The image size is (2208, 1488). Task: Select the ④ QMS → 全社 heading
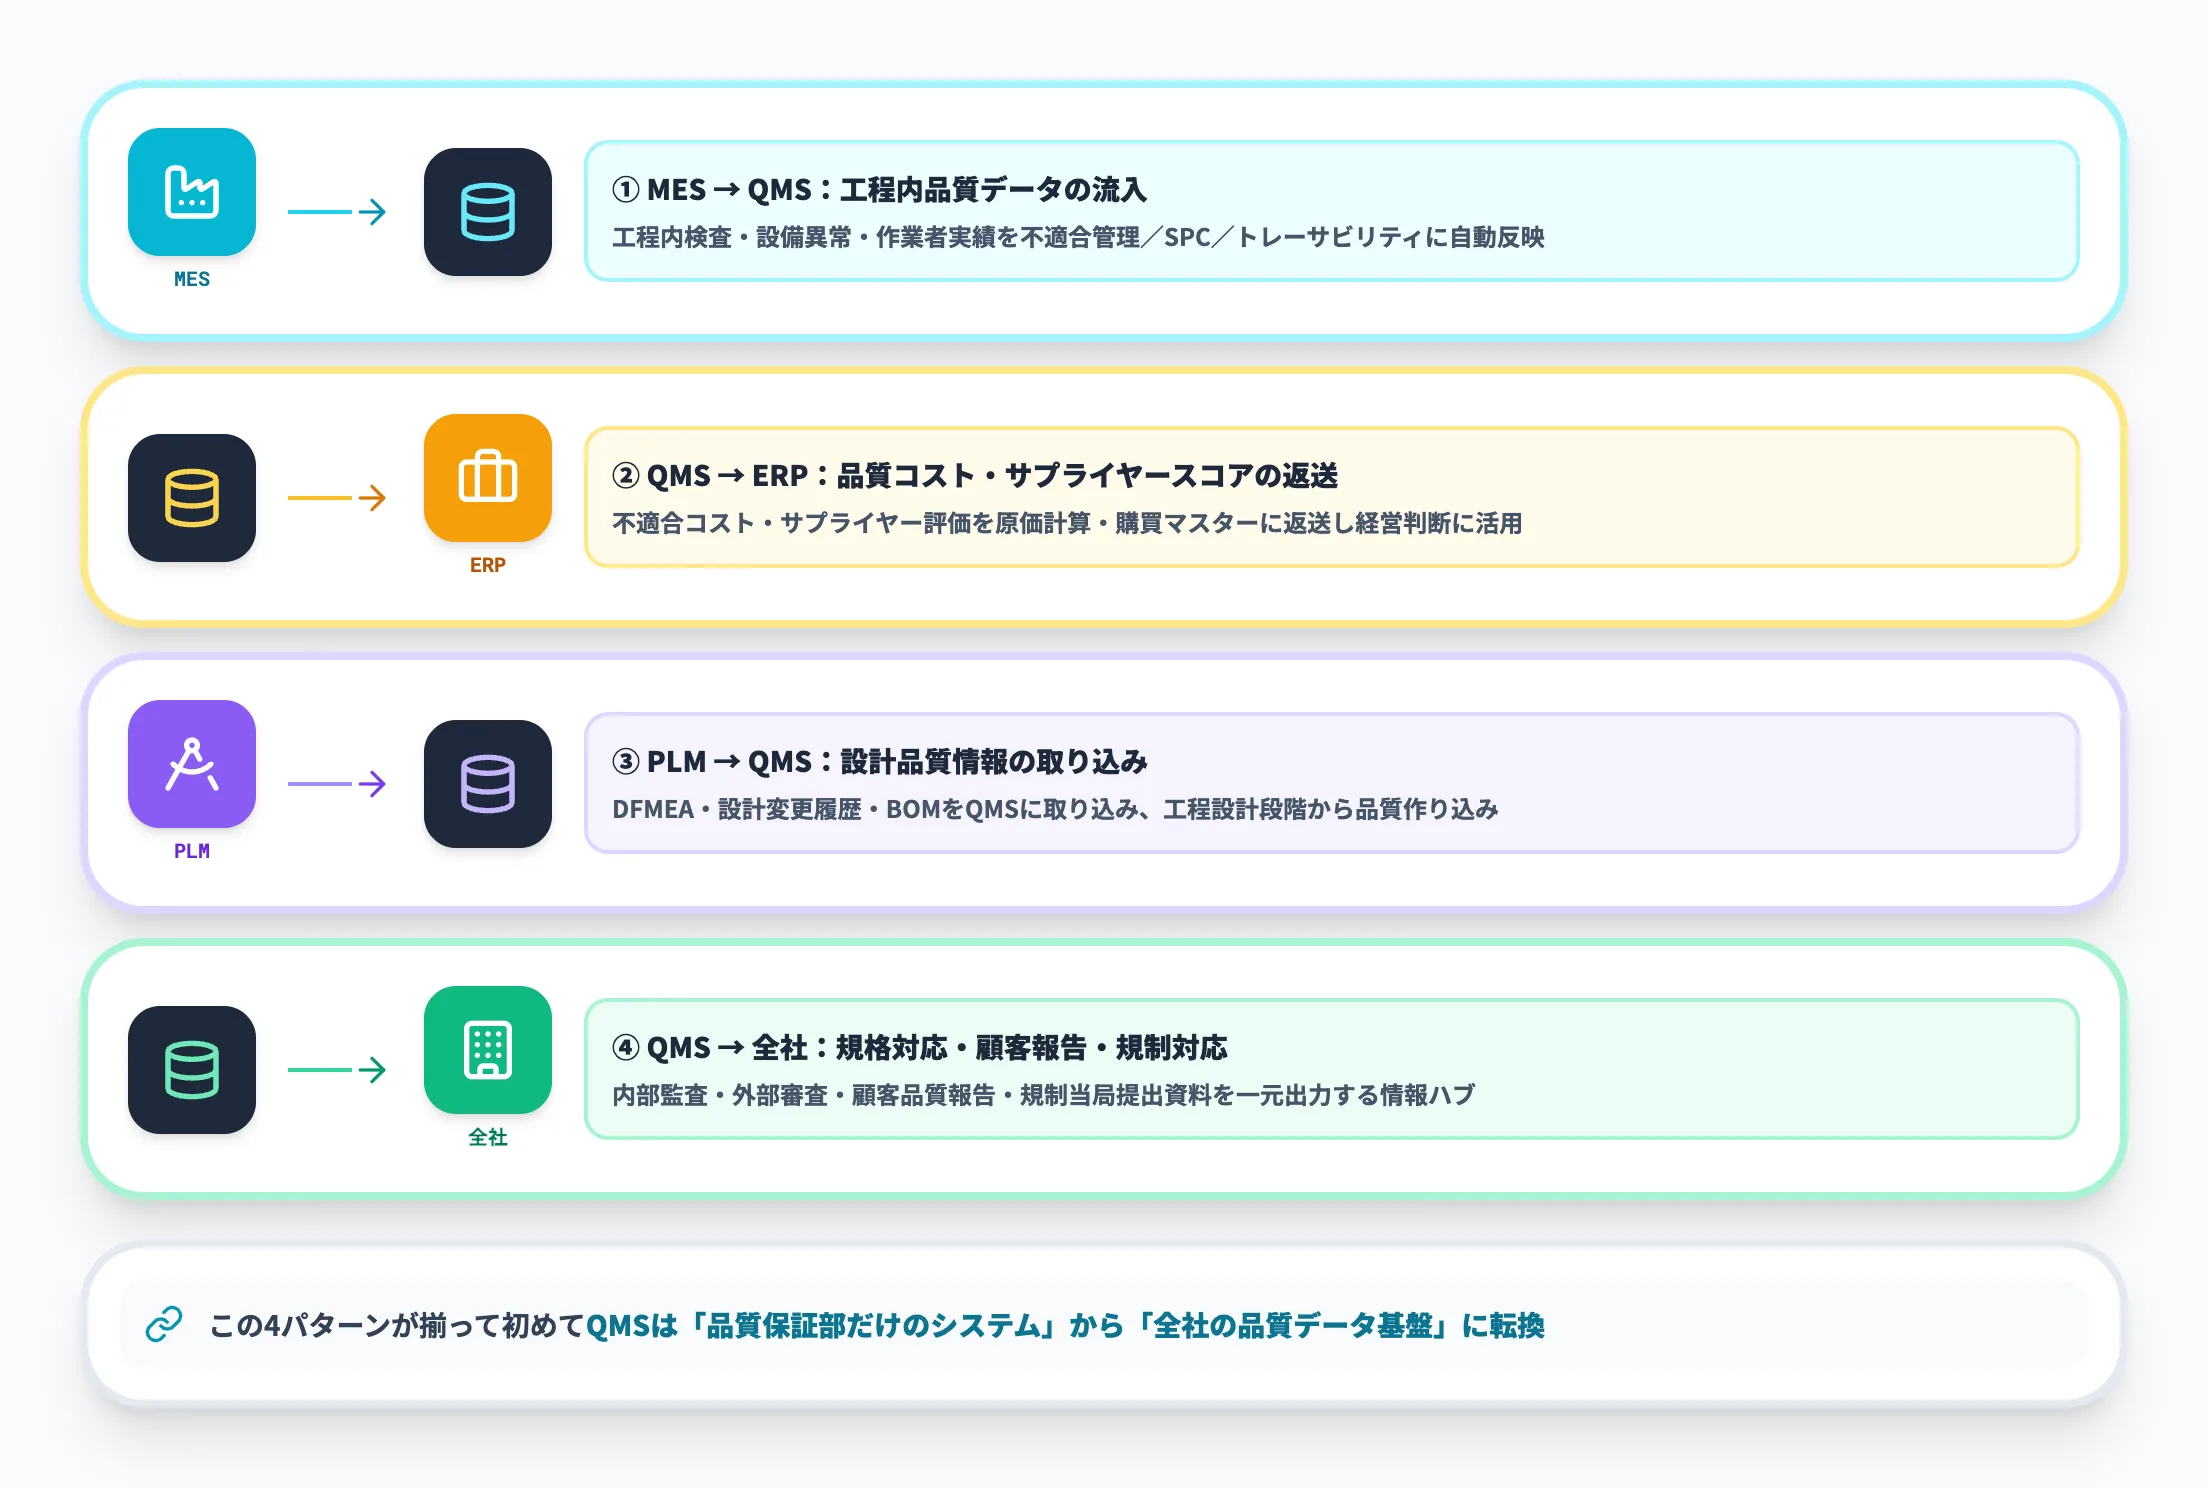924,1048
